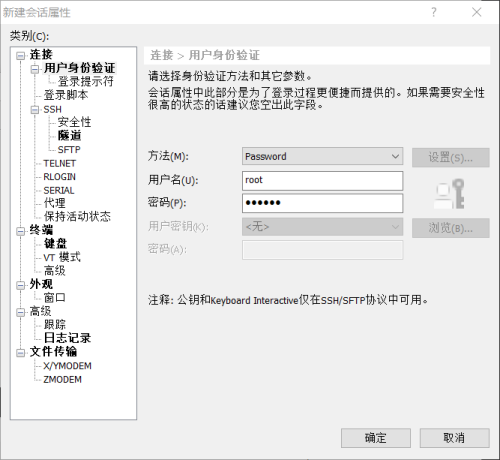The width and height of the screenshot is (500, 460).
Task: Select 日志记录 tree item
Action: coord(67,338)
